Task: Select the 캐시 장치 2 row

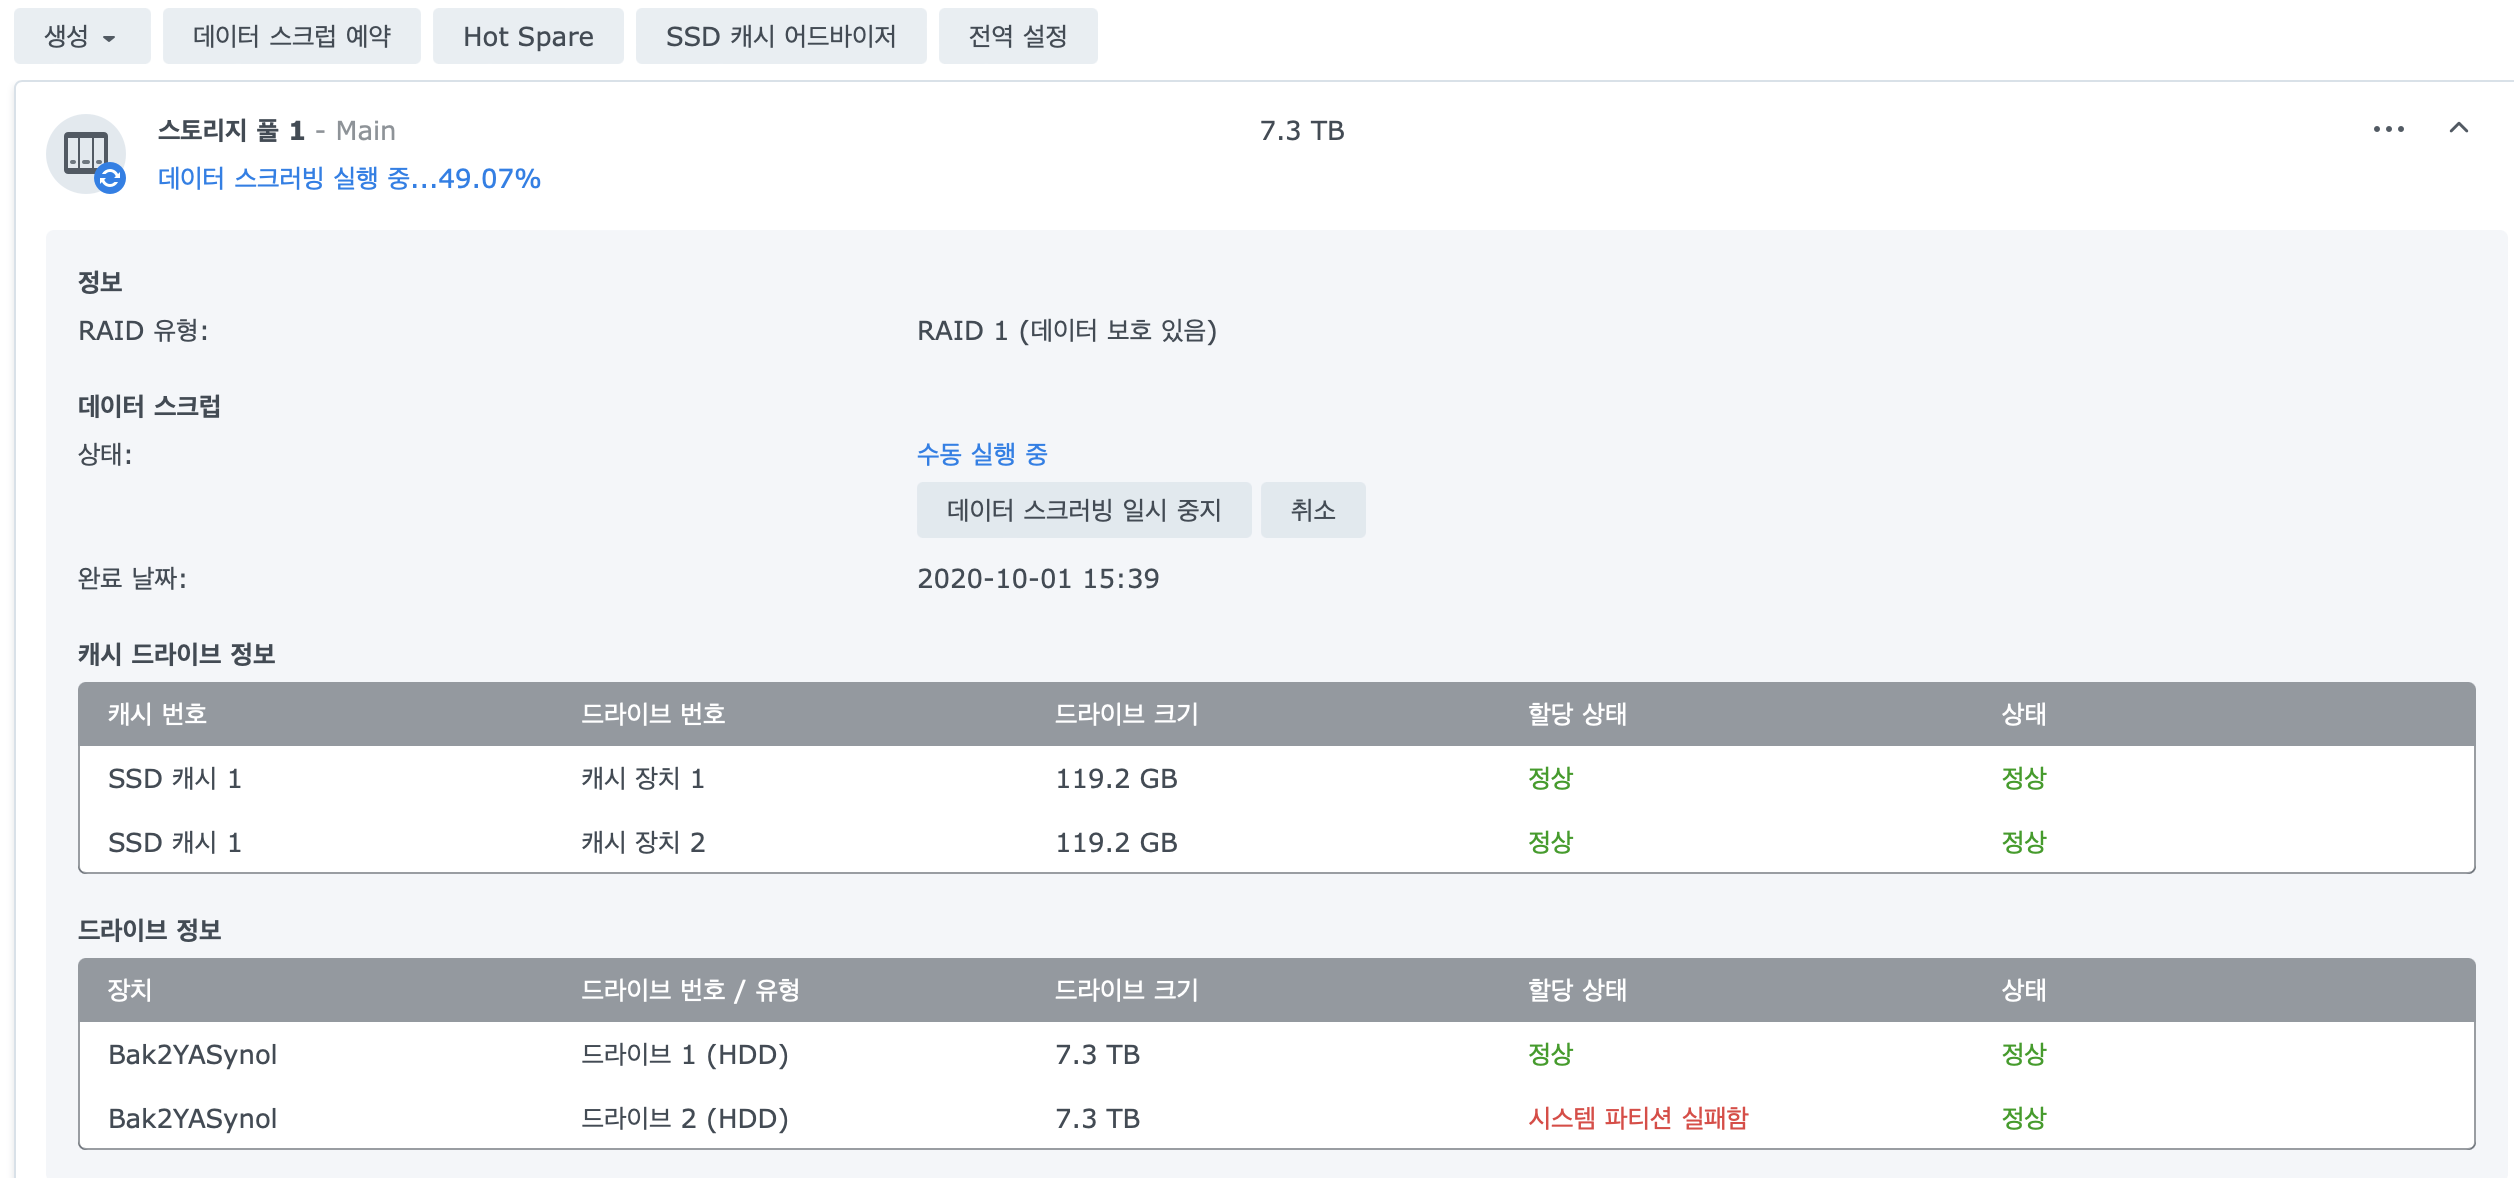Action: [x=642, y=843]
